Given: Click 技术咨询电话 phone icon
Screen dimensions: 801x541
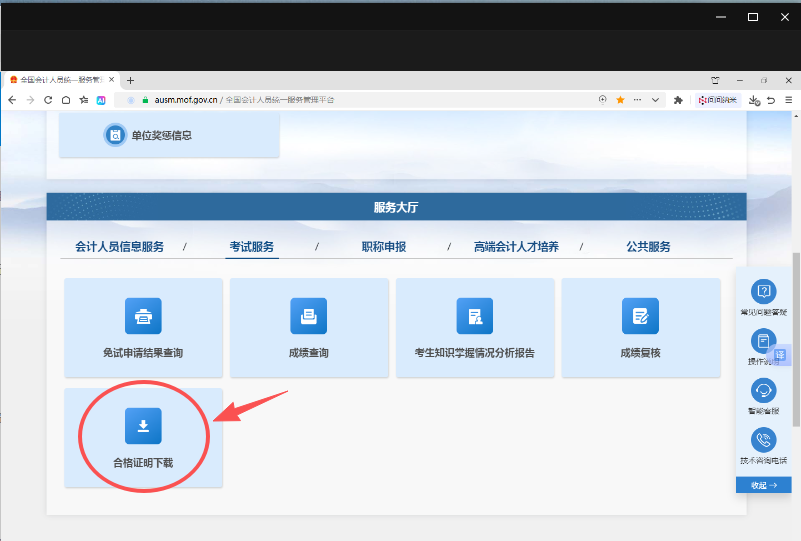Looking at the screenshot, I should pos(764,440).
